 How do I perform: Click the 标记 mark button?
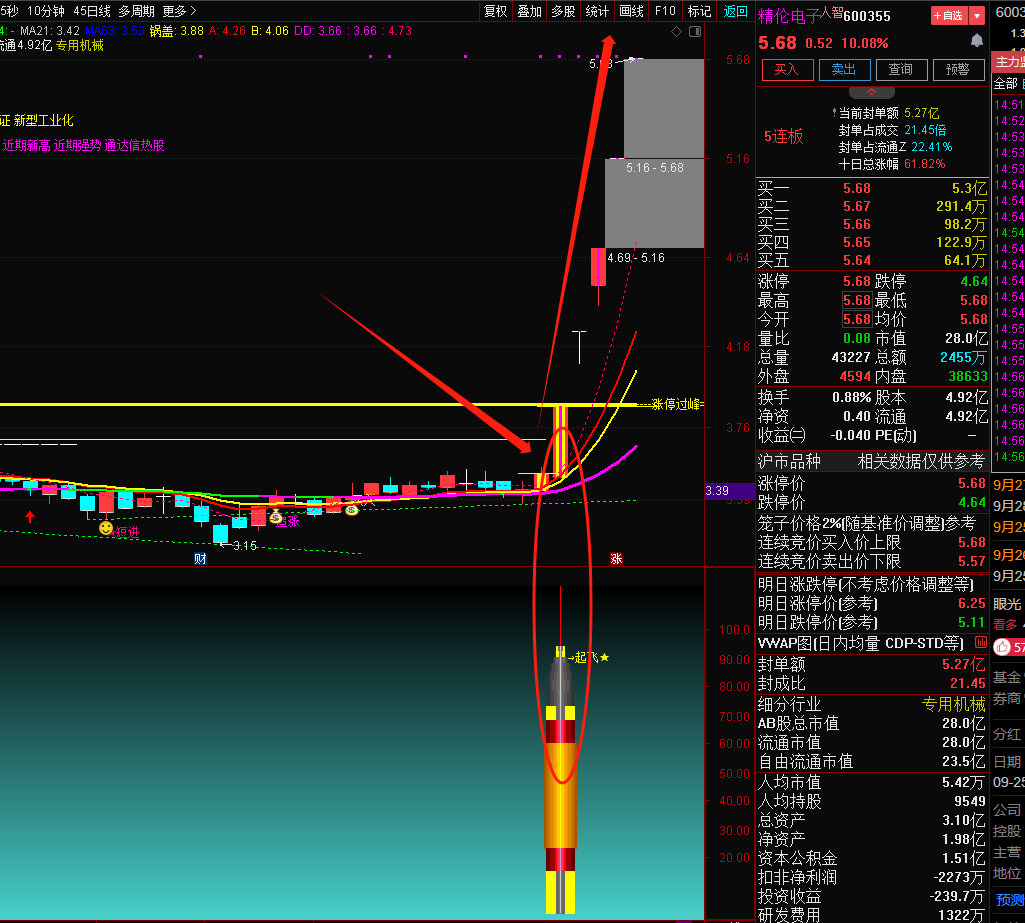click(699, 11)
